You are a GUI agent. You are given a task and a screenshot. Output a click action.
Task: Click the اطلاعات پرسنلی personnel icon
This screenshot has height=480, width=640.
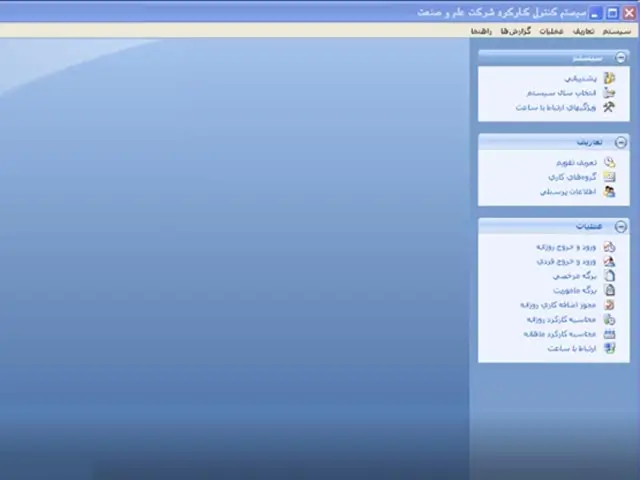[609, 191]
